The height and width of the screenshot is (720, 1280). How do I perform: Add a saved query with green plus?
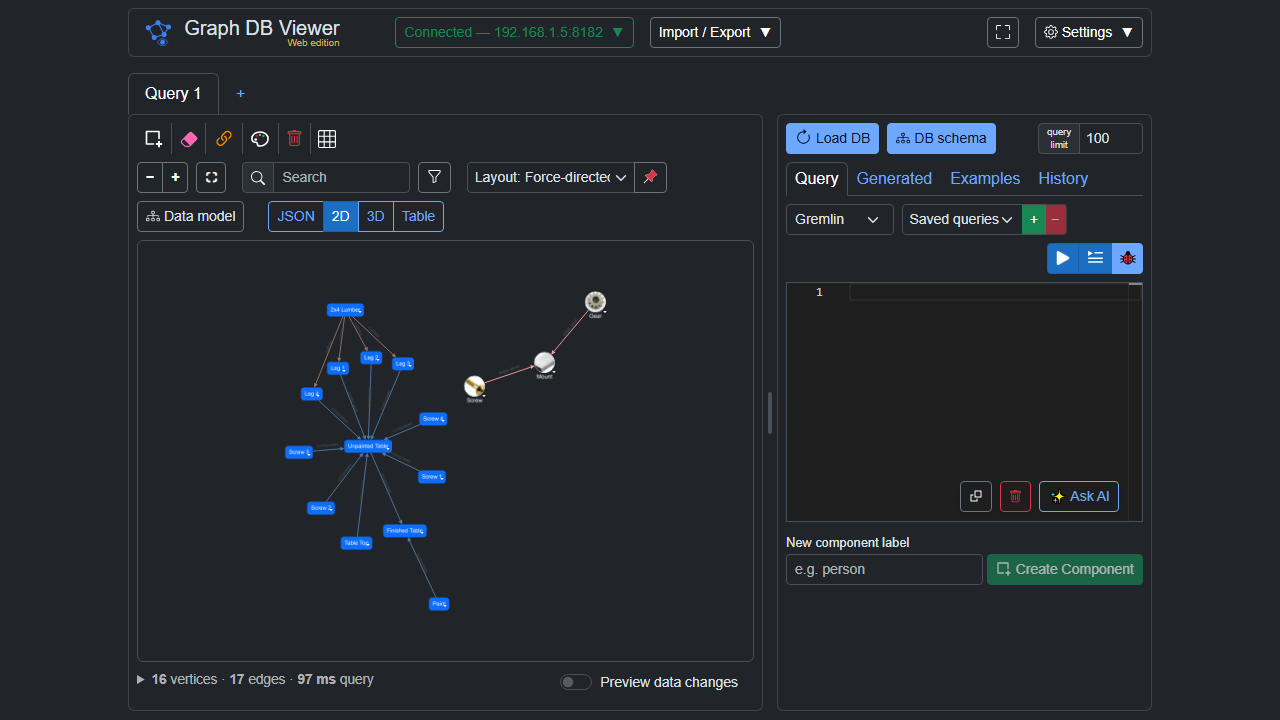click(1034, 219)
